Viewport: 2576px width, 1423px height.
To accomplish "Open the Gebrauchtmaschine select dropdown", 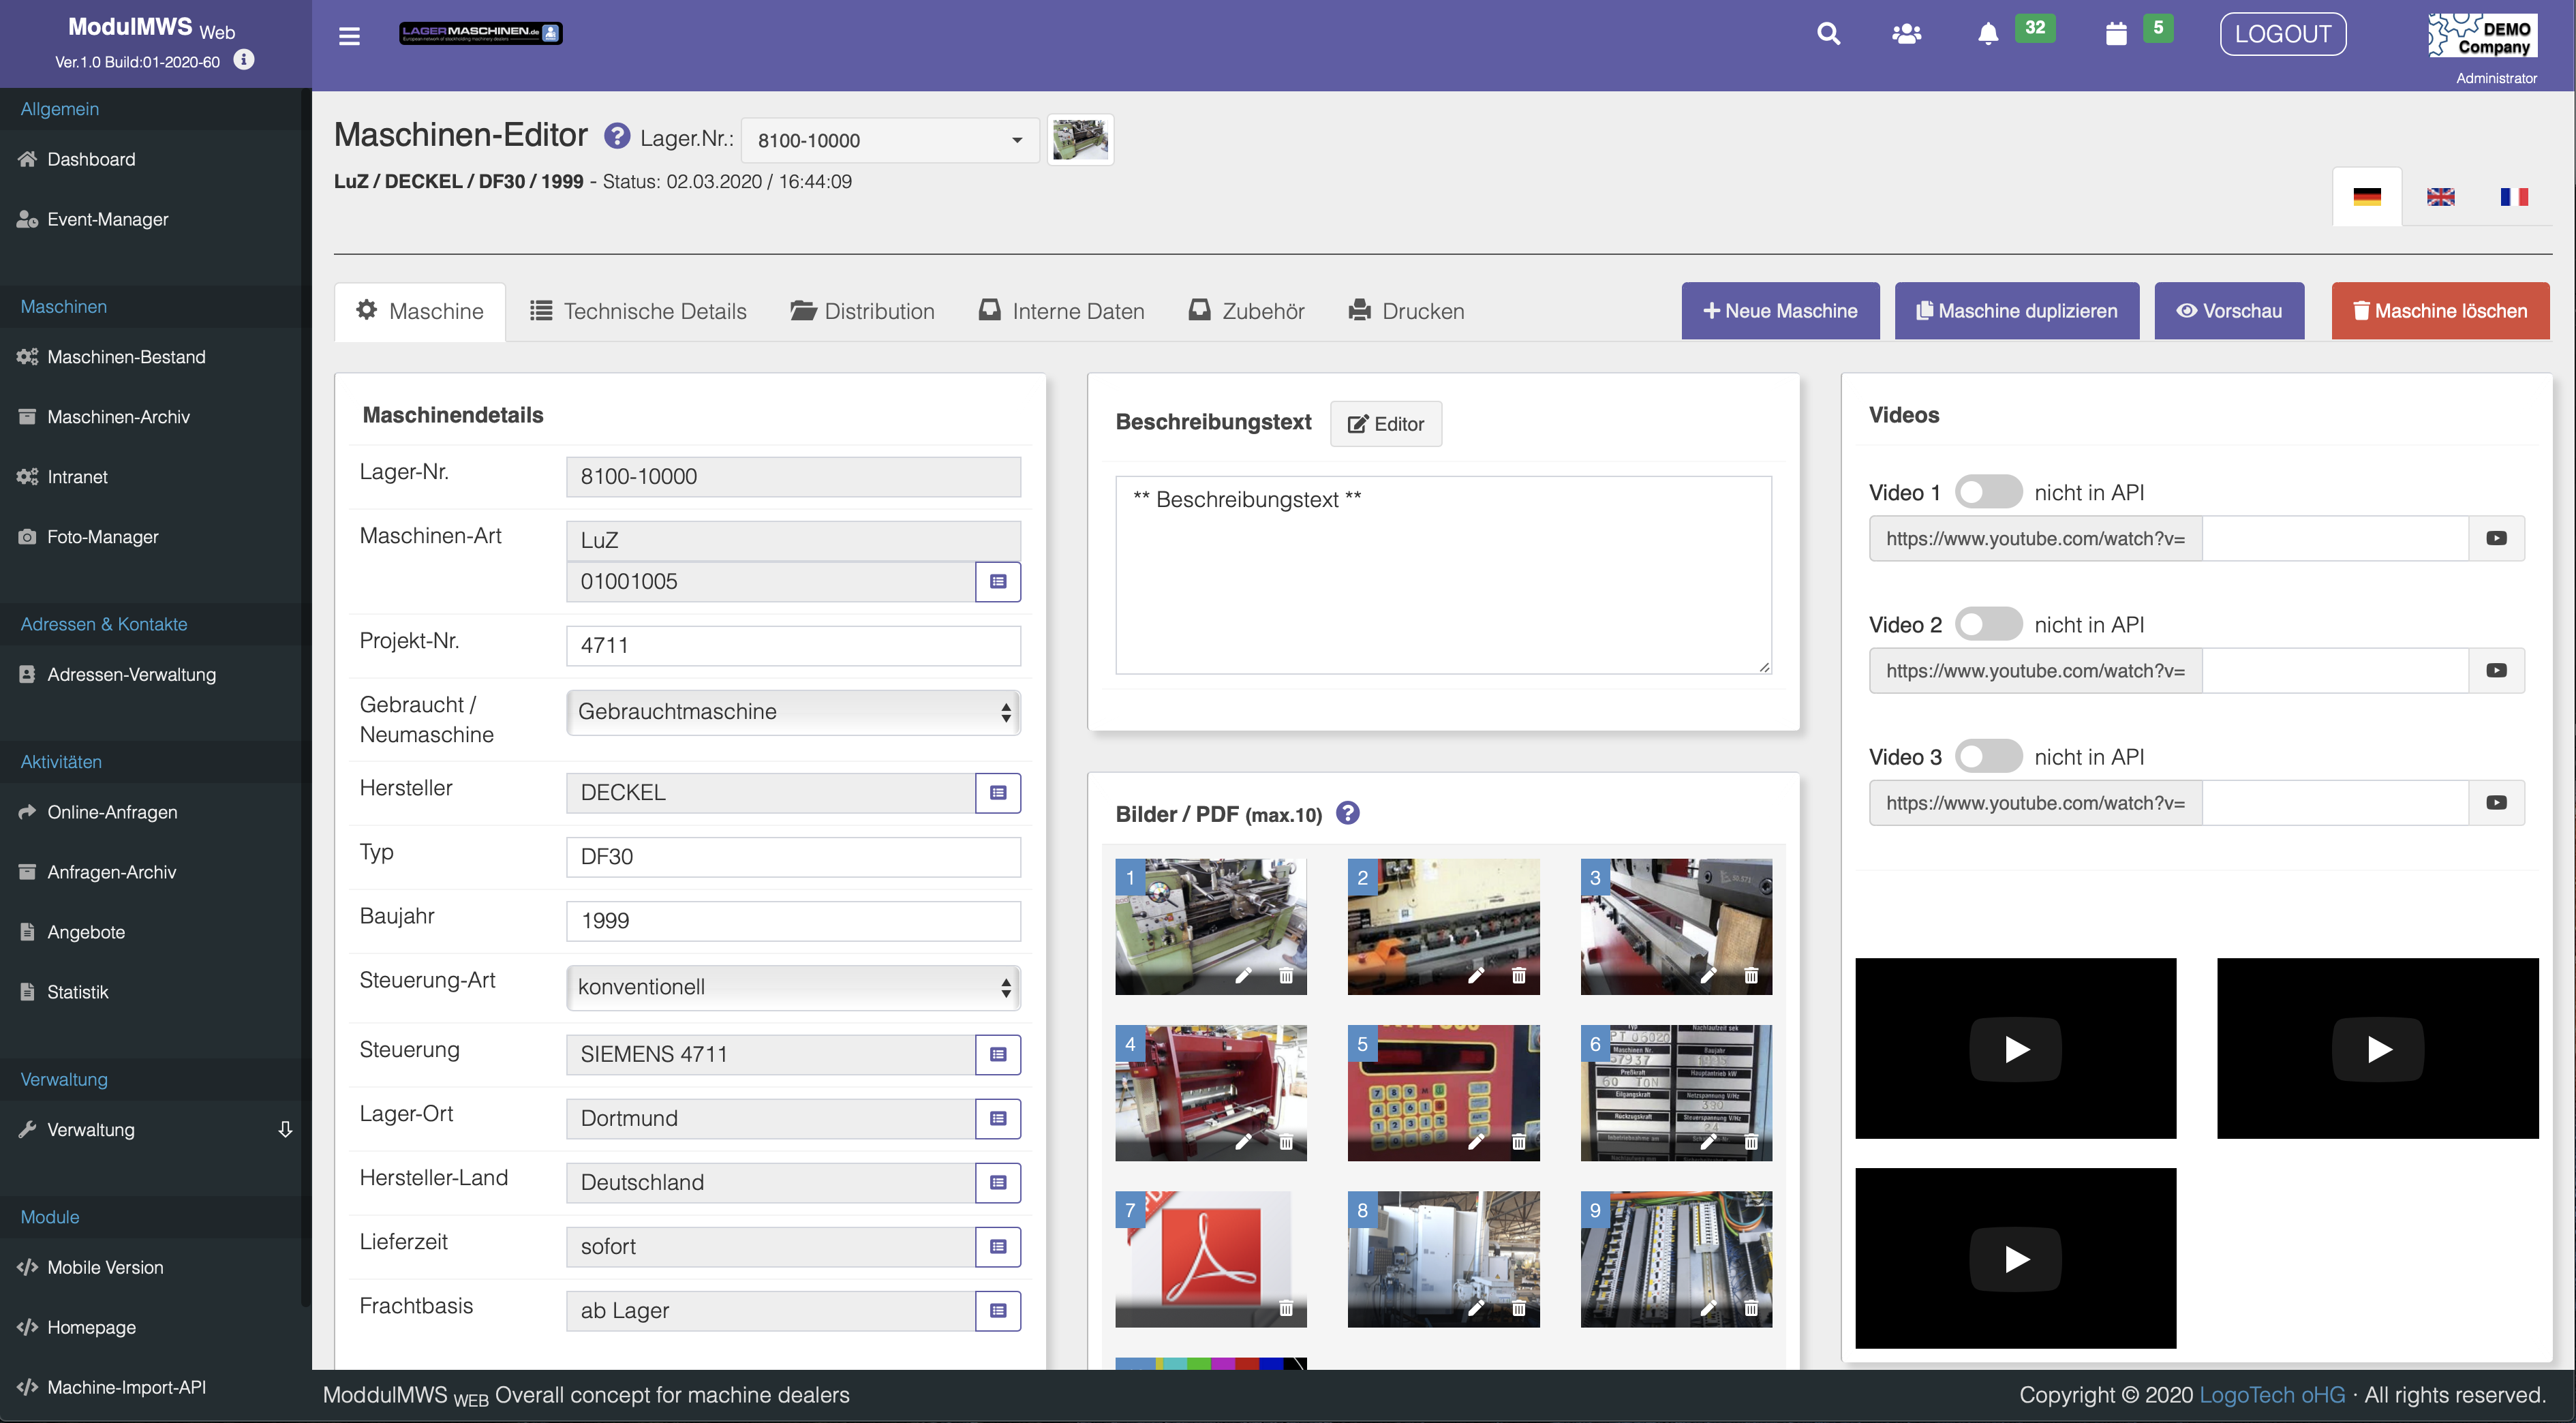I will (793, 712).
